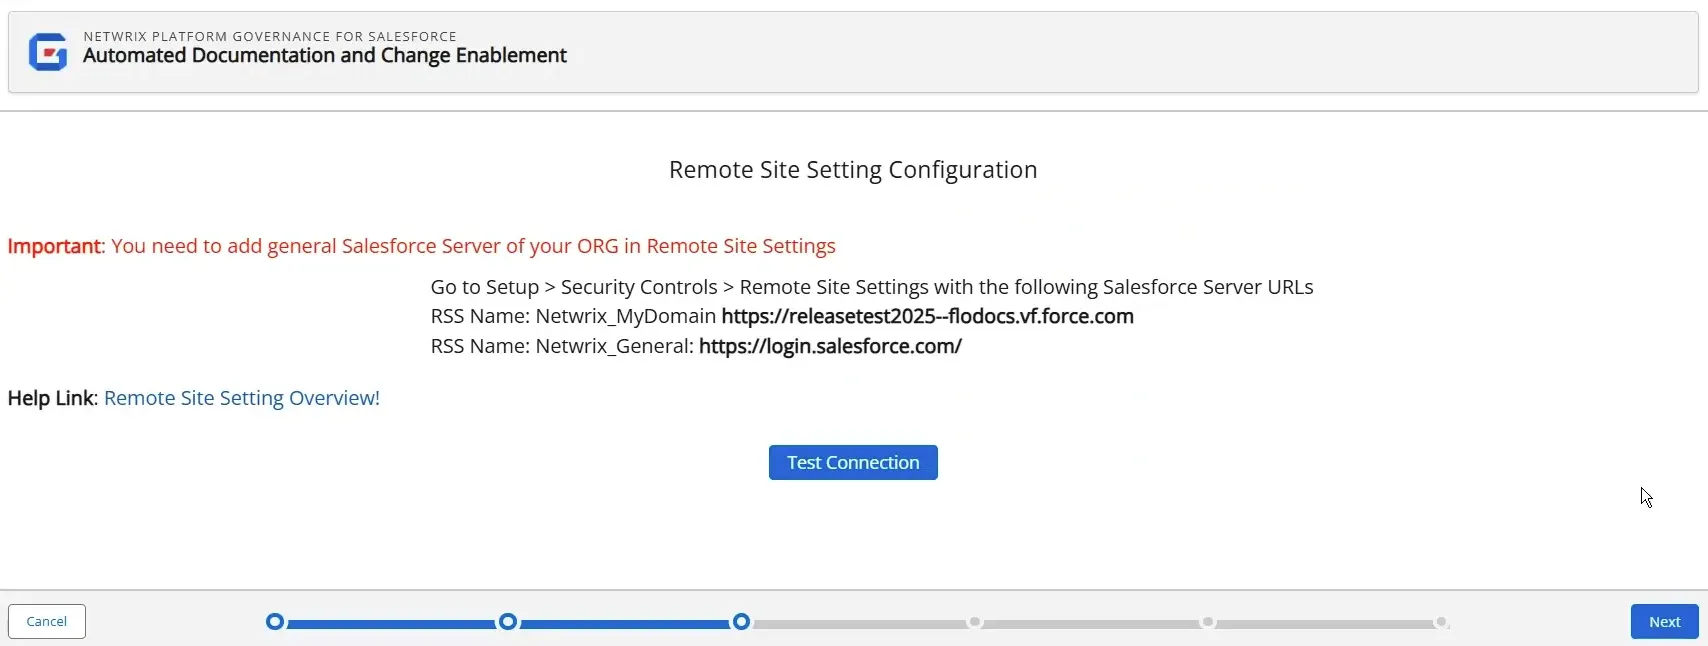Image resolution: width=1708 pixels, height=646 pixels.
Task: Select the second progress step marker
Action: coord(508,622)
